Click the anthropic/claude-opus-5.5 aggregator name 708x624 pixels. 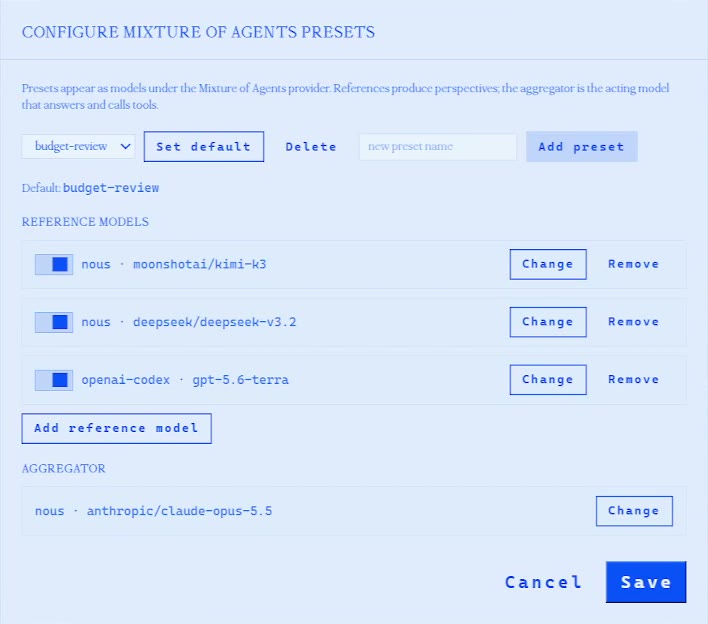click(179, 511)
